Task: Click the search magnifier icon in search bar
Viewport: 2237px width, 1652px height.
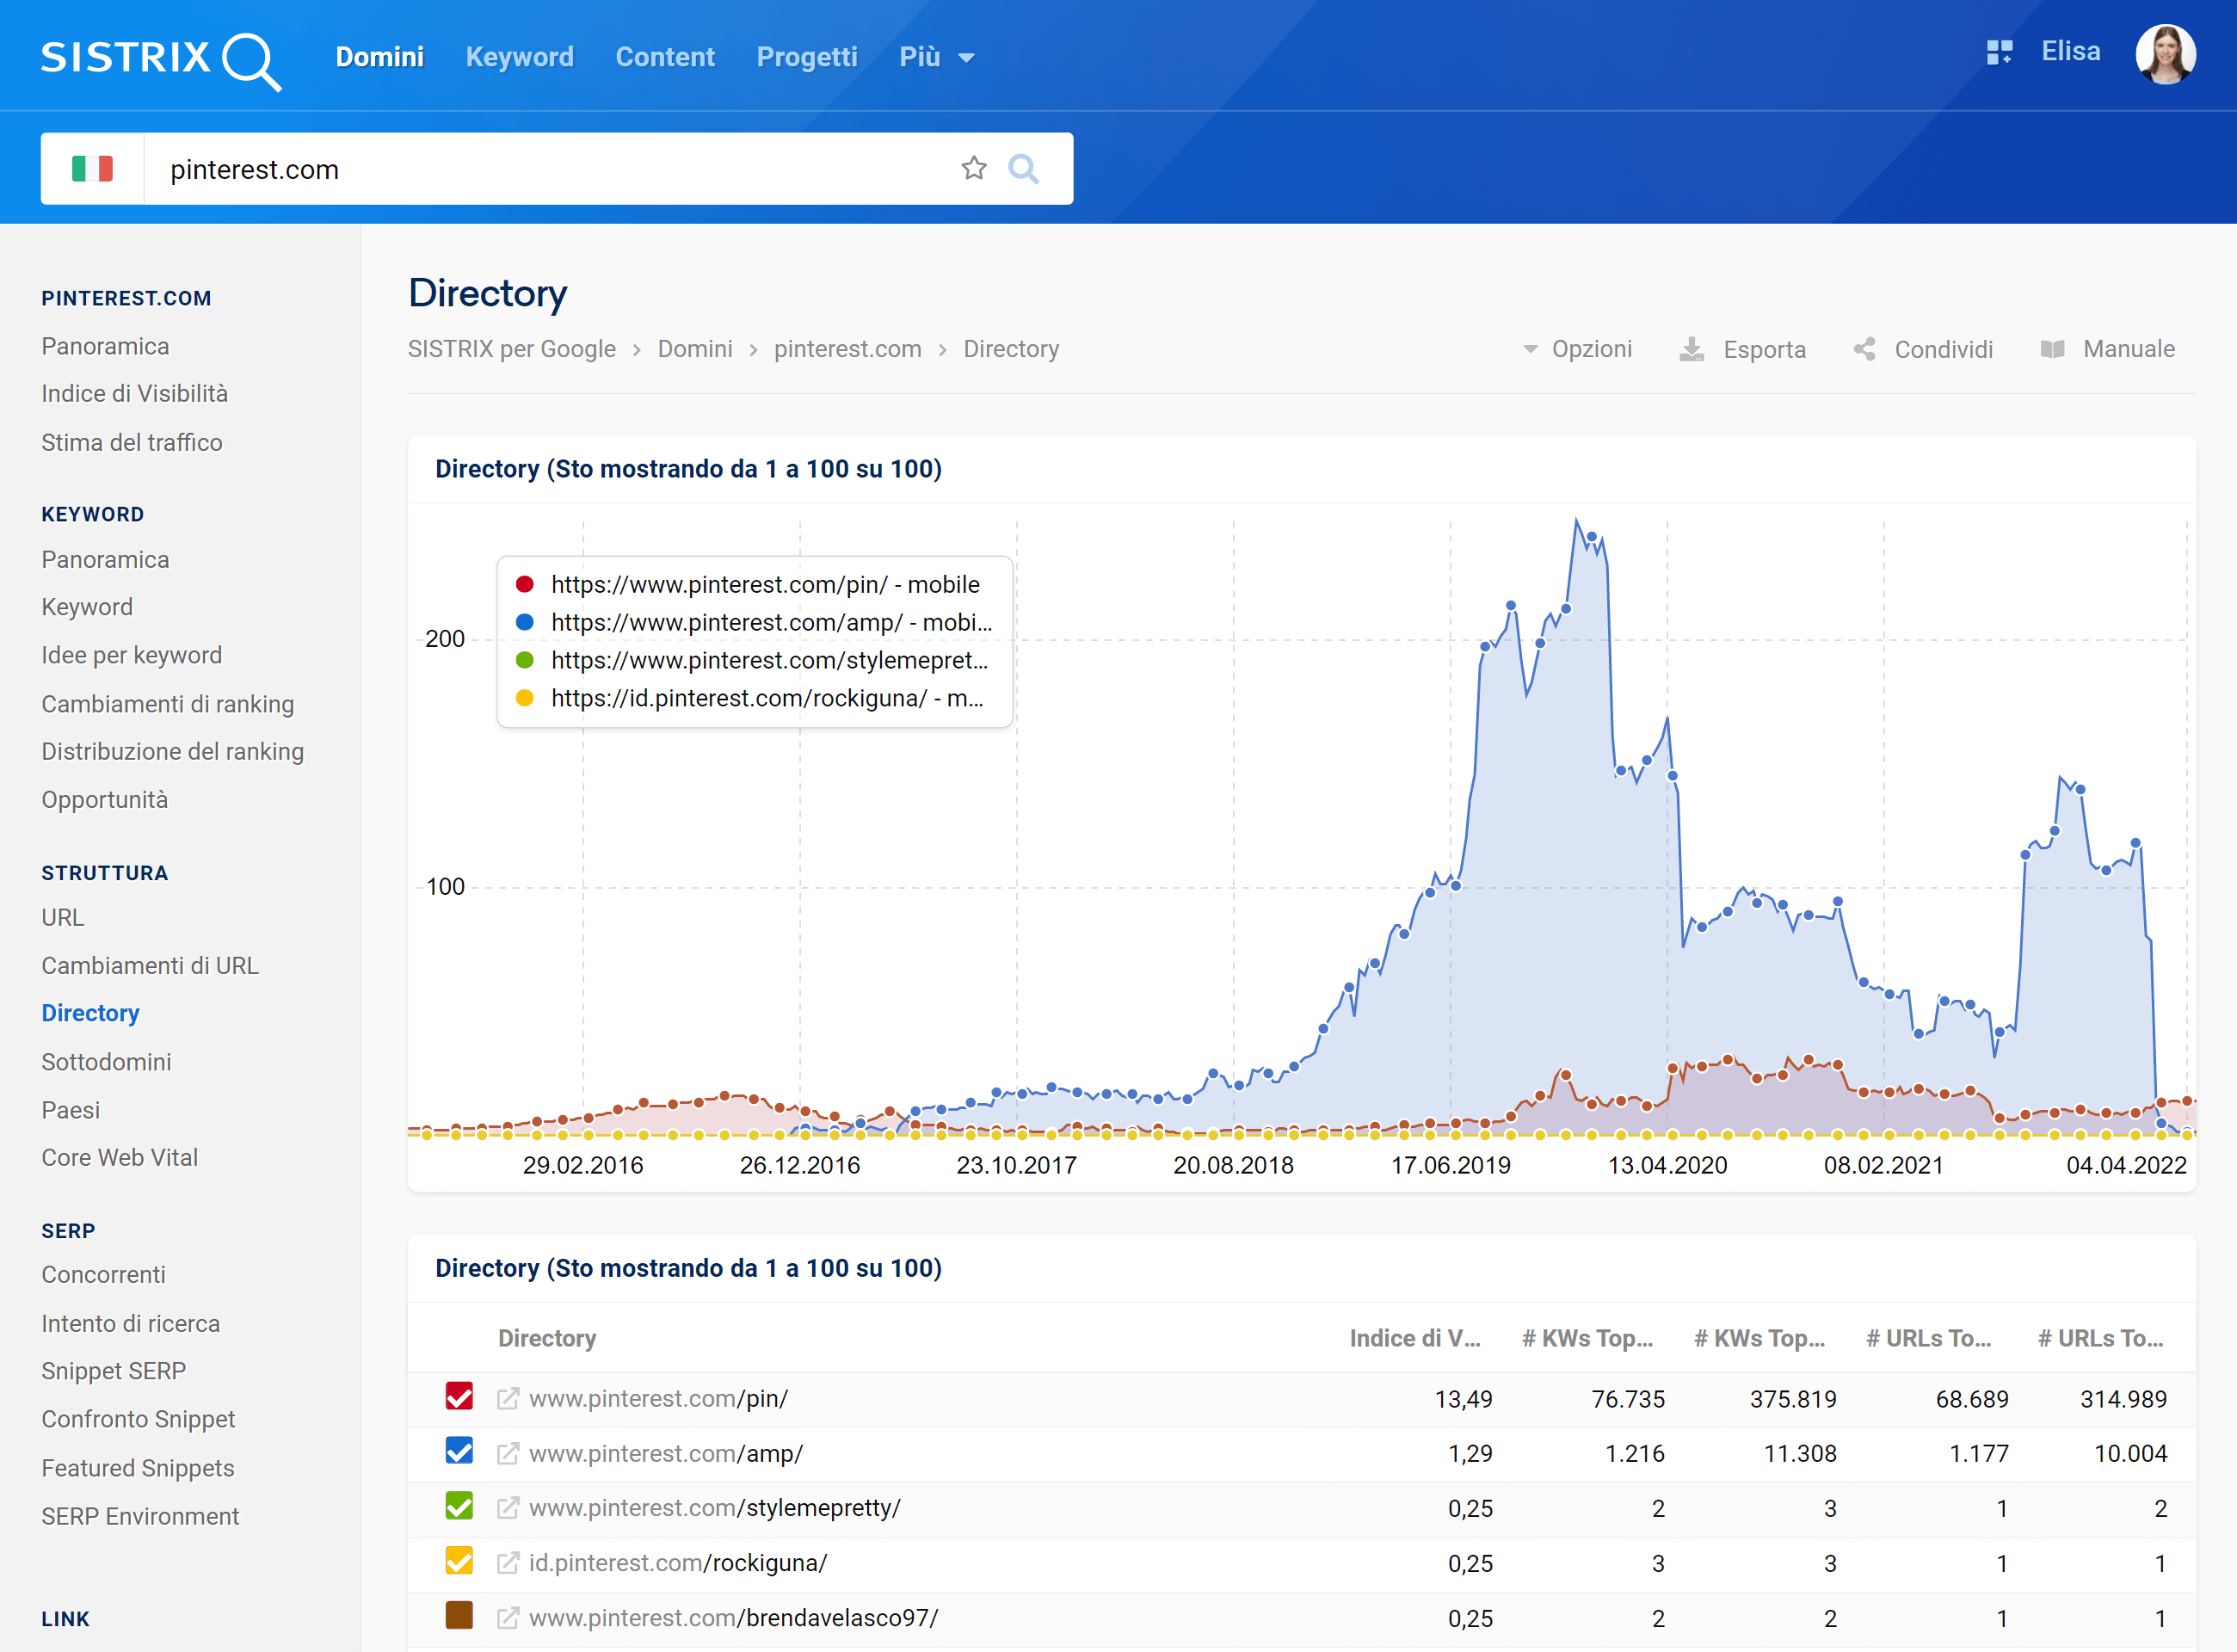Action: 1023,168
